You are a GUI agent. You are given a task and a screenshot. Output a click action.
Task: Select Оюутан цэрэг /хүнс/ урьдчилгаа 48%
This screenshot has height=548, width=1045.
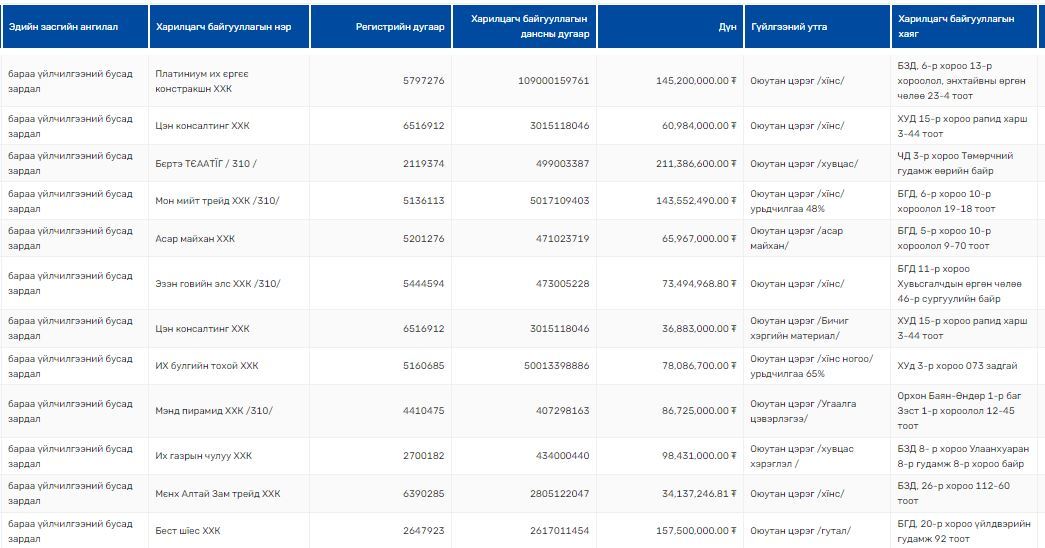(797, 201)
